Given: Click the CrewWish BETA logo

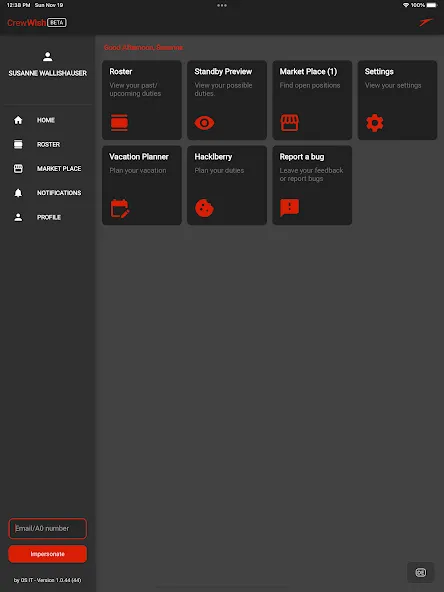Looking at the screenshot, I should (37, 23).
